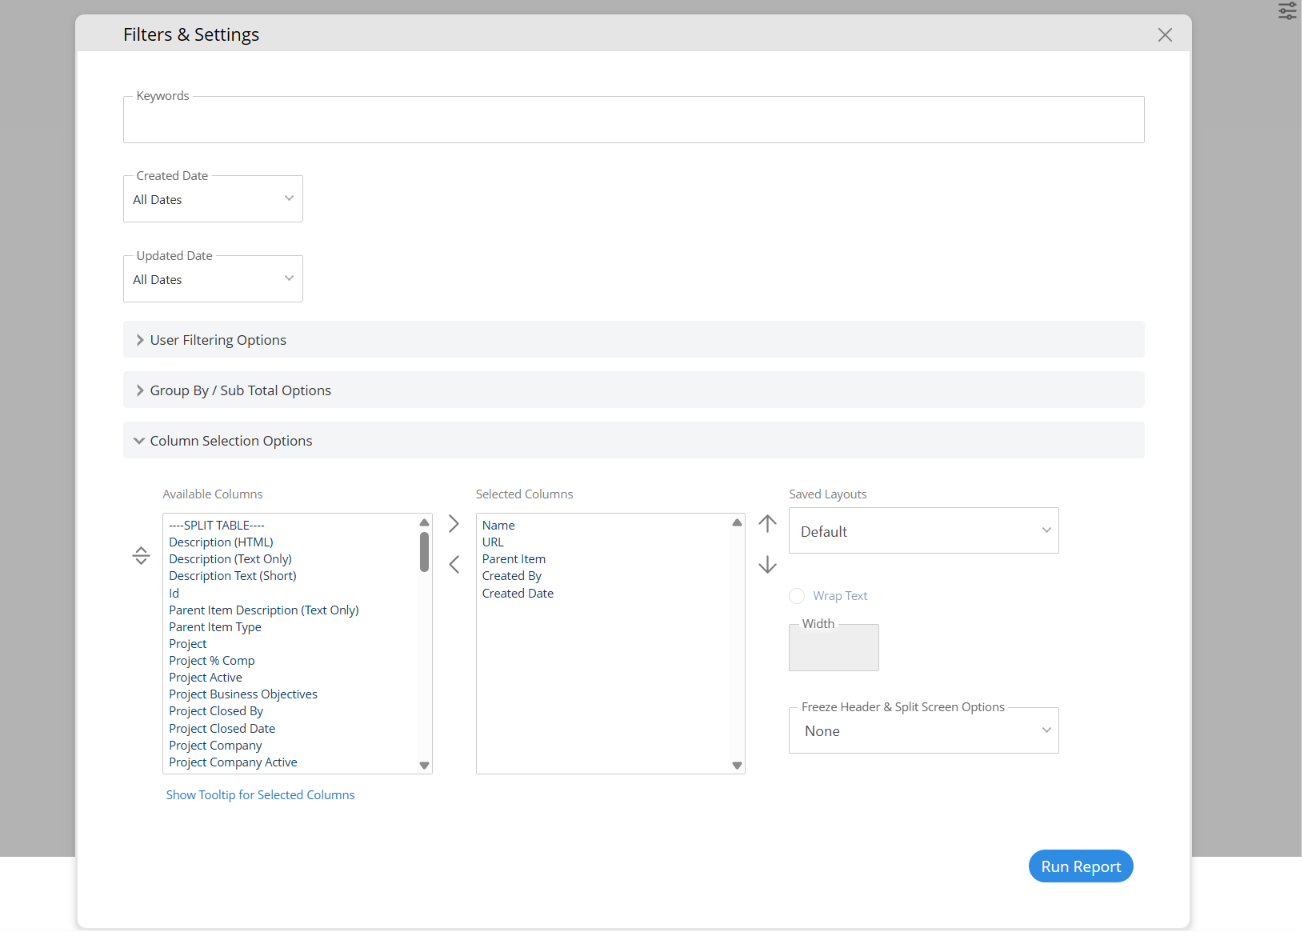The height and width of the screenshot is (932, 1302).
Task: Select Parent Item Type column
Action: (x=215, y=627)
